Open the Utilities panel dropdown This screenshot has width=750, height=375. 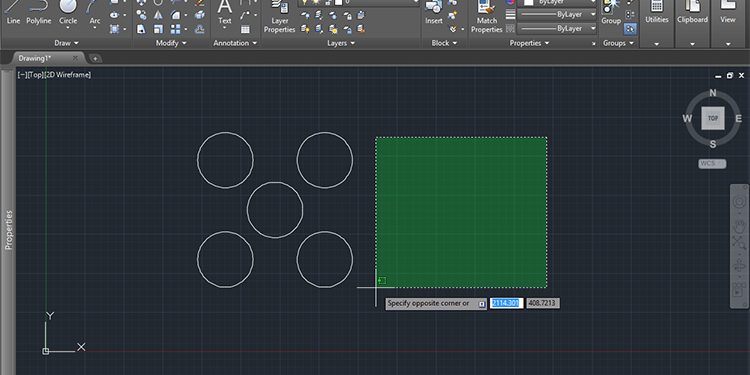coord(657,44)
